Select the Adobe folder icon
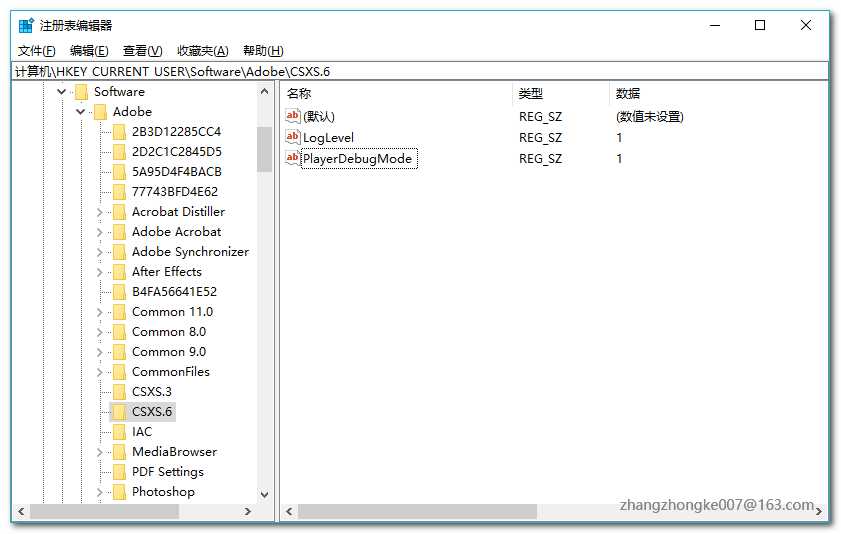The image size is (841, 534). (100, 112)
